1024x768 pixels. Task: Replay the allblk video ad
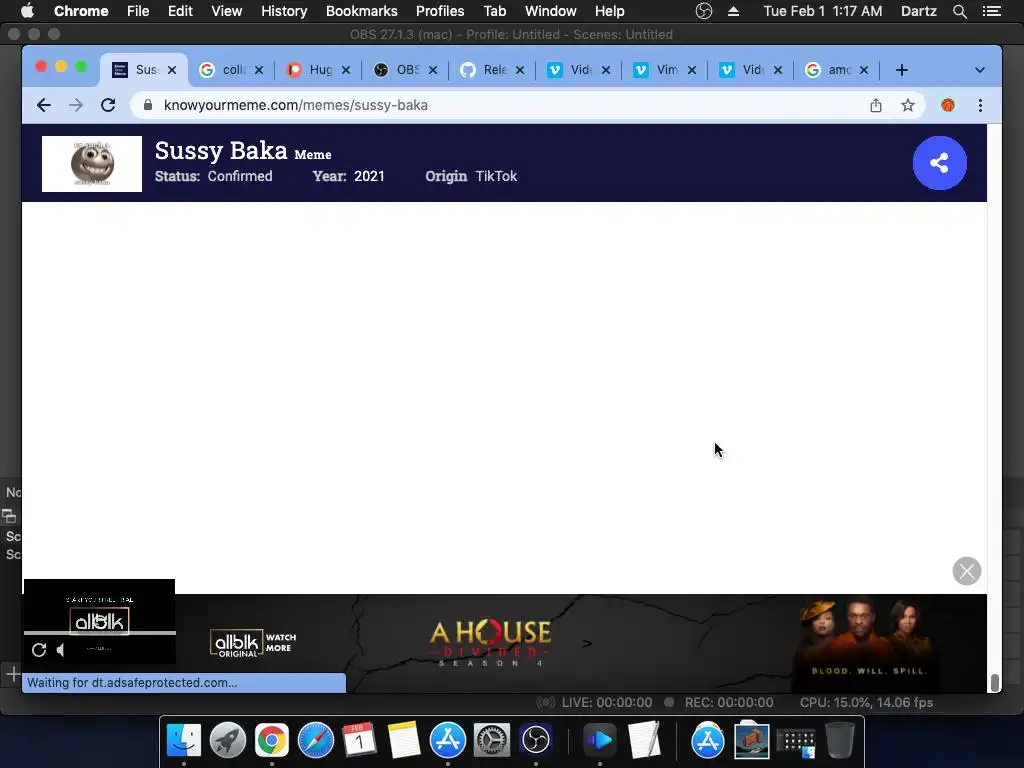[x=39, y=650]
